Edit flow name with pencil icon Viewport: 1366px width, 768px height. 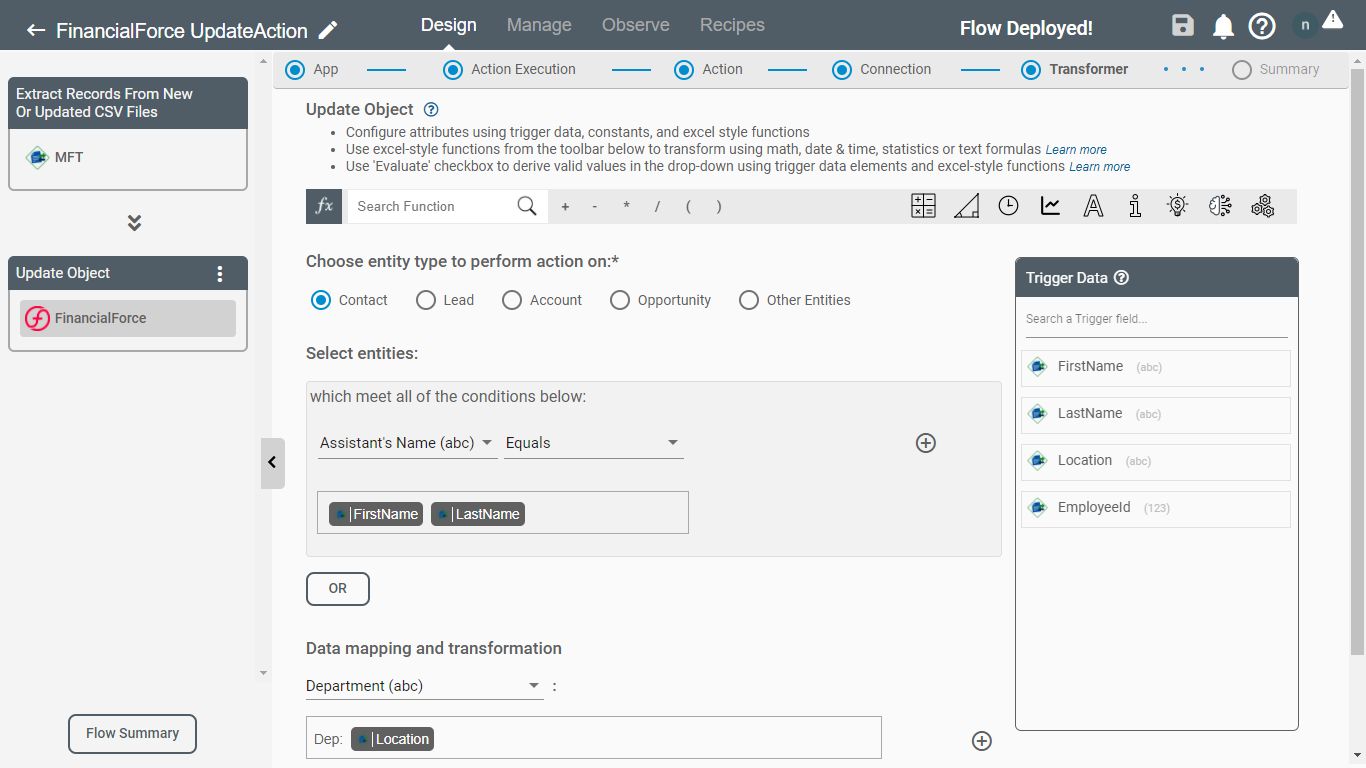[x=328, y=30]
